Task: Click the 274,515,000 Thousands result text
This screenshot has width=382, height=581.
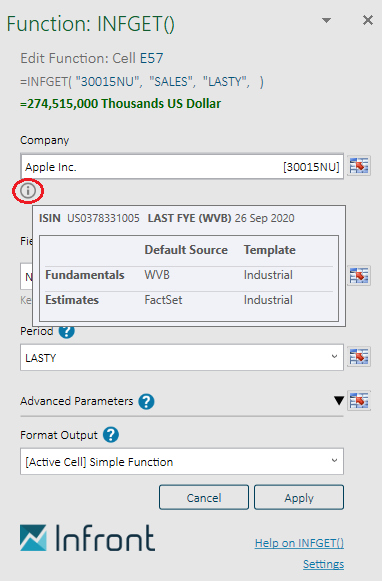Action: pyautogui.click(x=120, y=103)
